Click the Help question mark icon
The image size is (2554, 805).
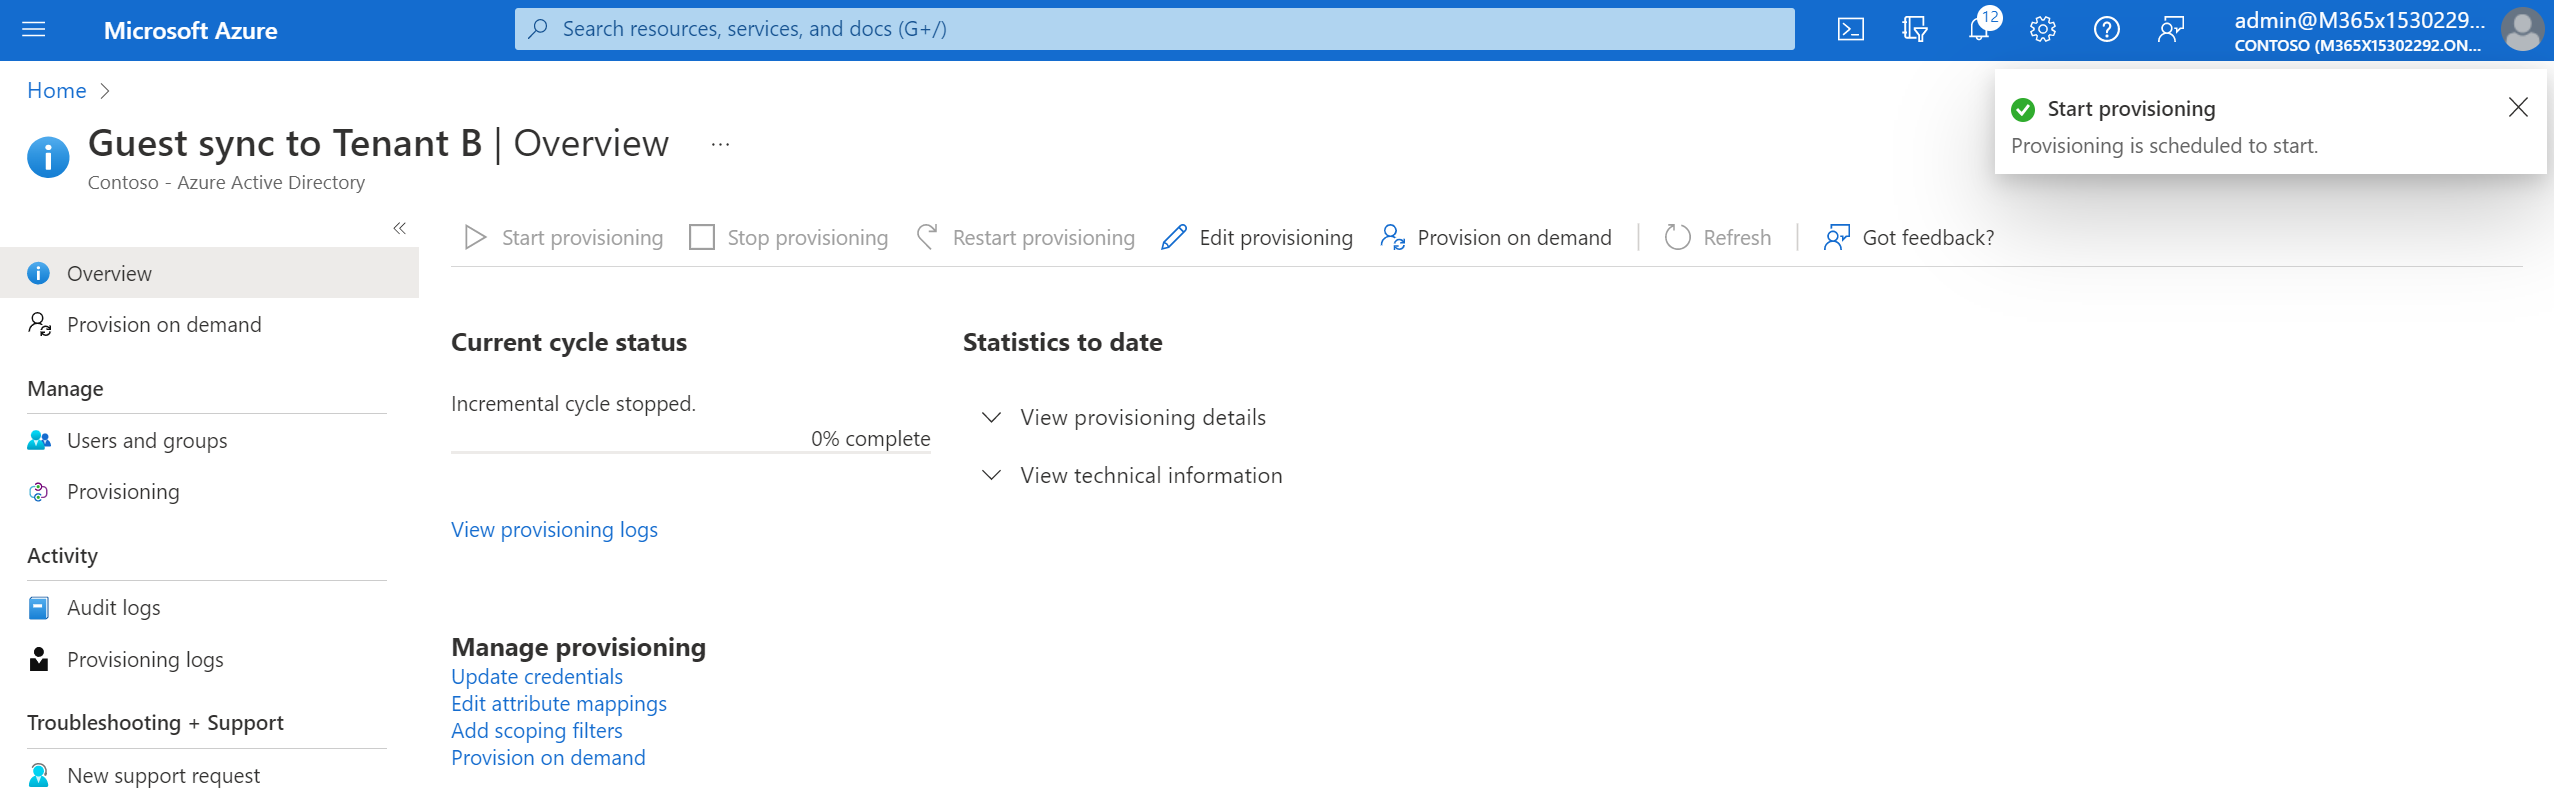pyautogui.click(x=2106, y=30)
